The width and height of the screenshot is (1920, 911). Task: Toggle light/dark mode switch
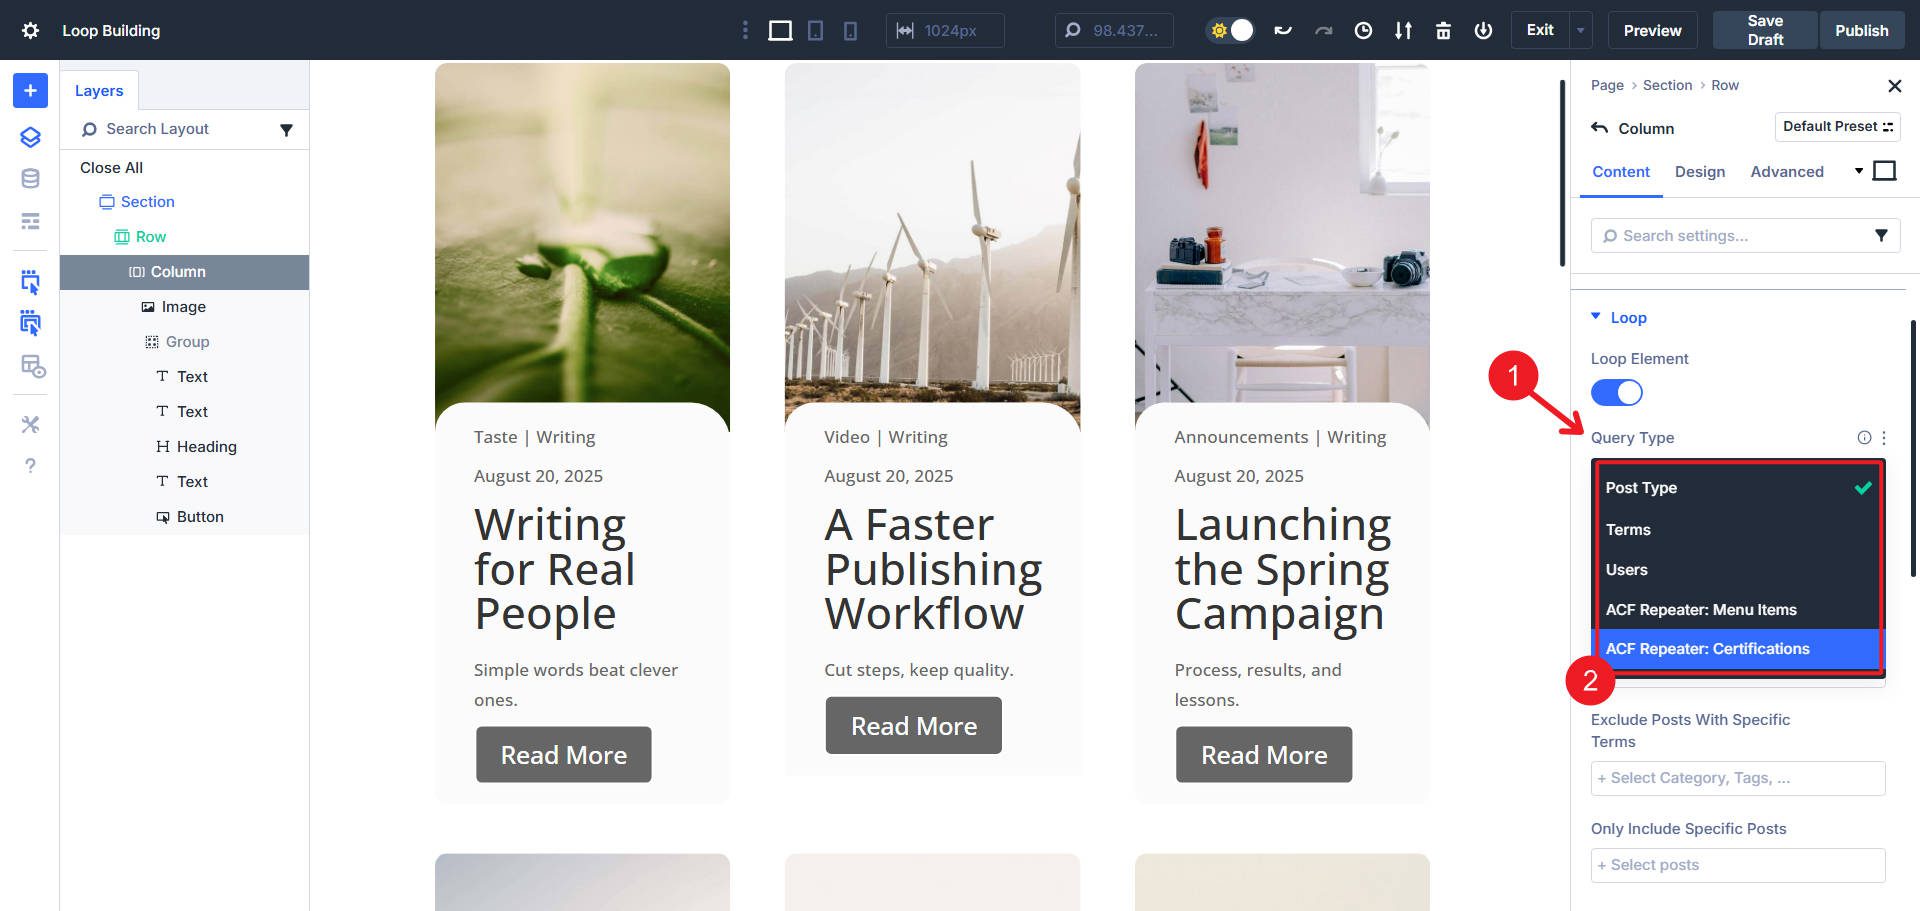tap(1231, 30)
